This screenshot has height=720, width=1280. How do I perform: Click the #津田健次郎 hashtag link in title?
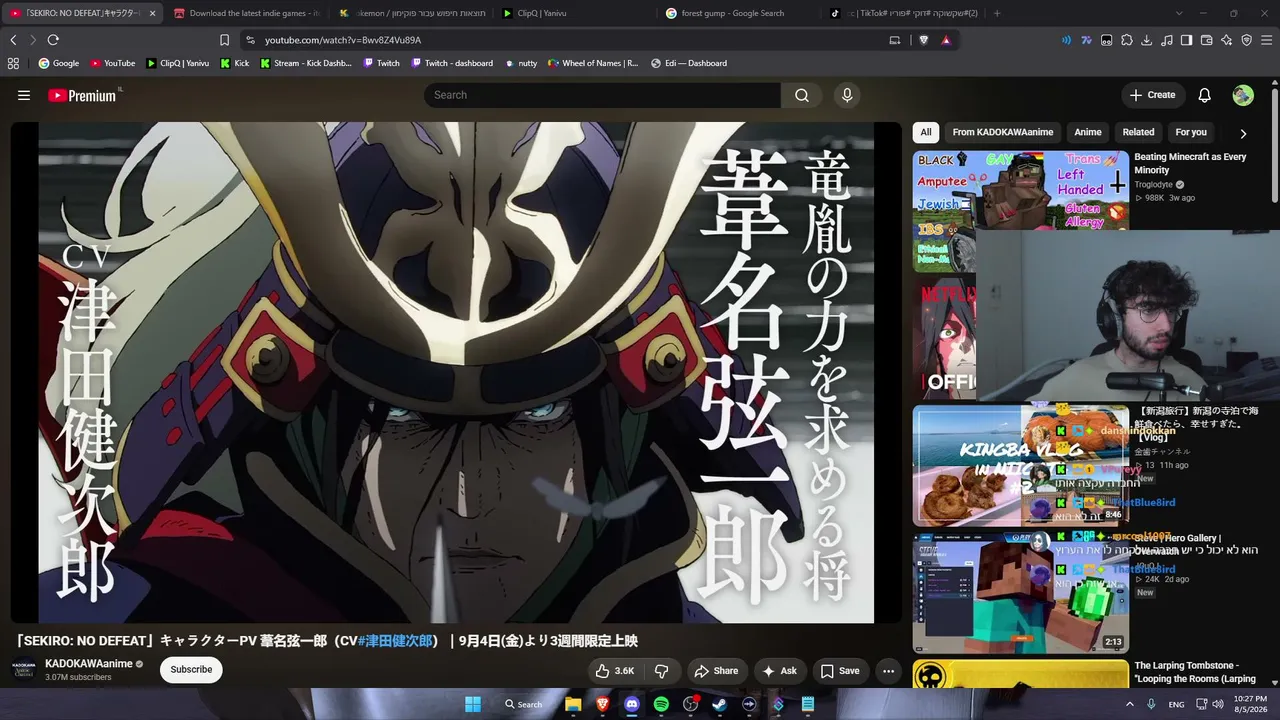[x=395, y=641]
